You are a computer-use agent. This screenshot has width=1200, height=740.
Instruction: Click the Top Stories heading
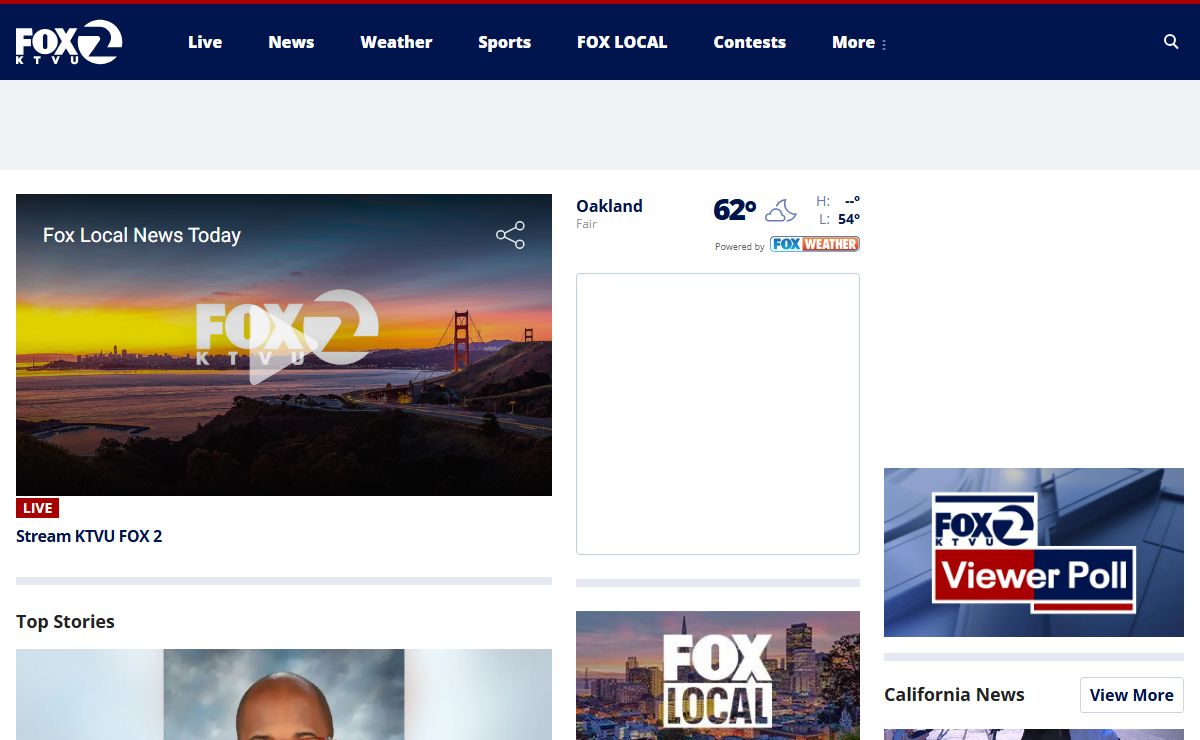click(x=65, y=621)
